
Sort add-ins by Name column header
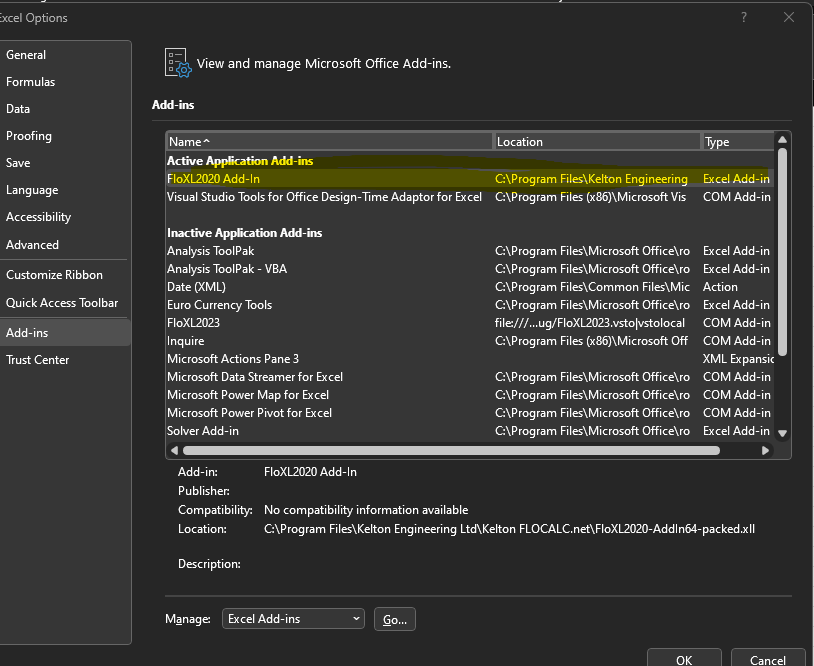pos(329,141)
